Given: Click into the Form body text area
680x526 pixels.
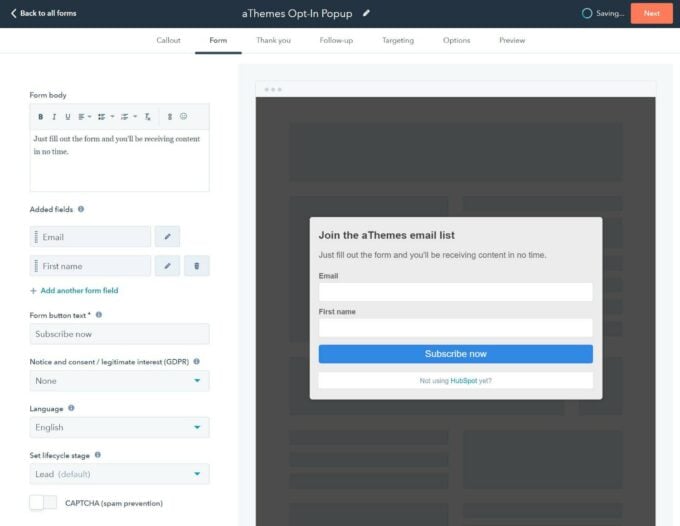Looking at the screenshot, I should [x=119, y=160].
